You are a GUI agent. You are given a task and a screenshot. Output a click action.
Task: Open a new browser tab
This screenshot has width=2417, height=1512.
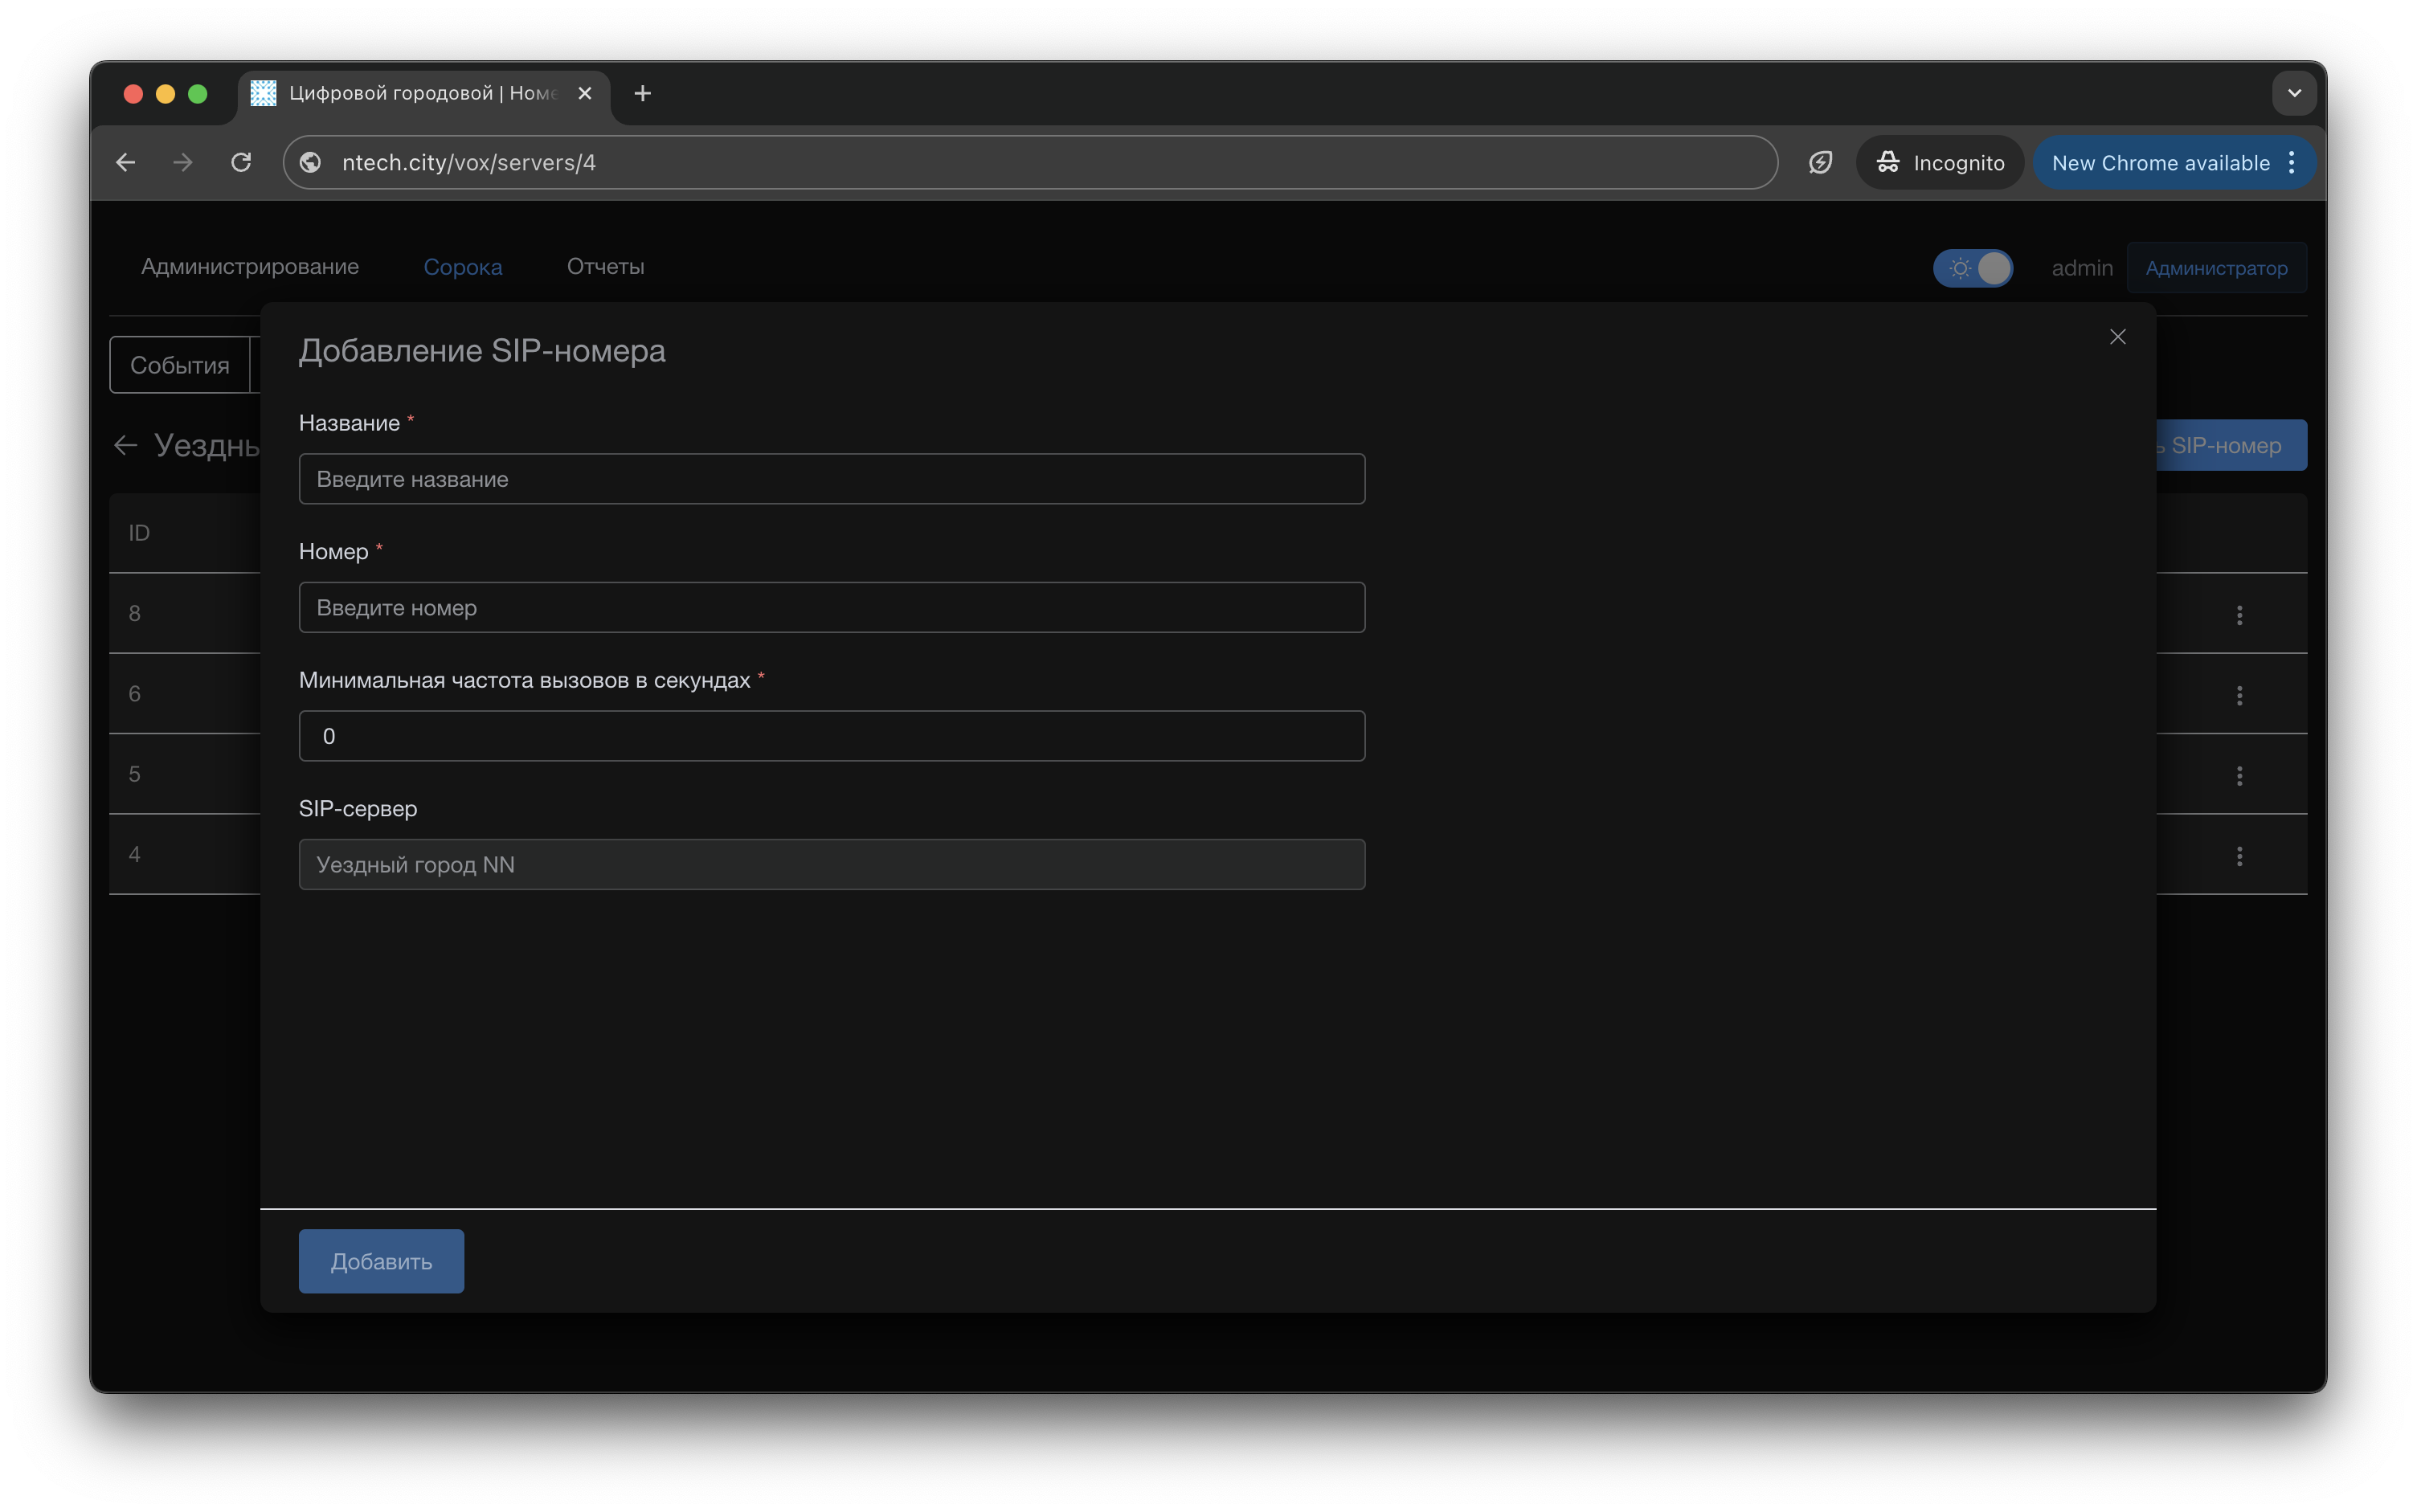coord(642,93)
